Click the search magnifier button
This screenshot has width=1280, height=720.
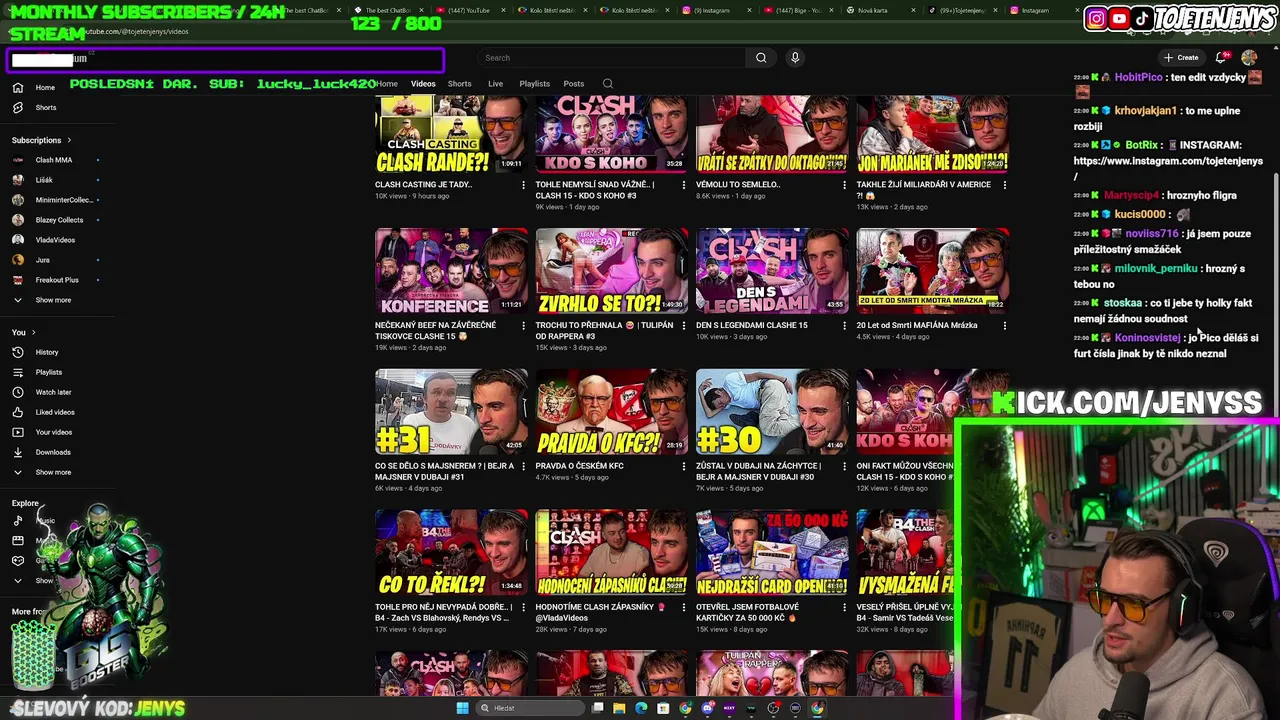coord(761,58)
